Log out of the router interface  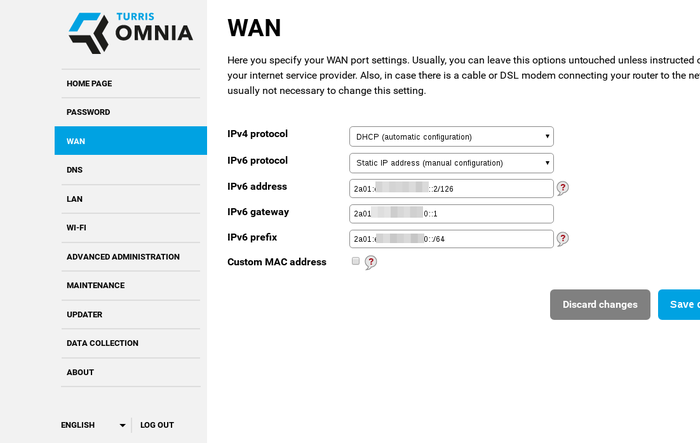(x=157, y=425)
